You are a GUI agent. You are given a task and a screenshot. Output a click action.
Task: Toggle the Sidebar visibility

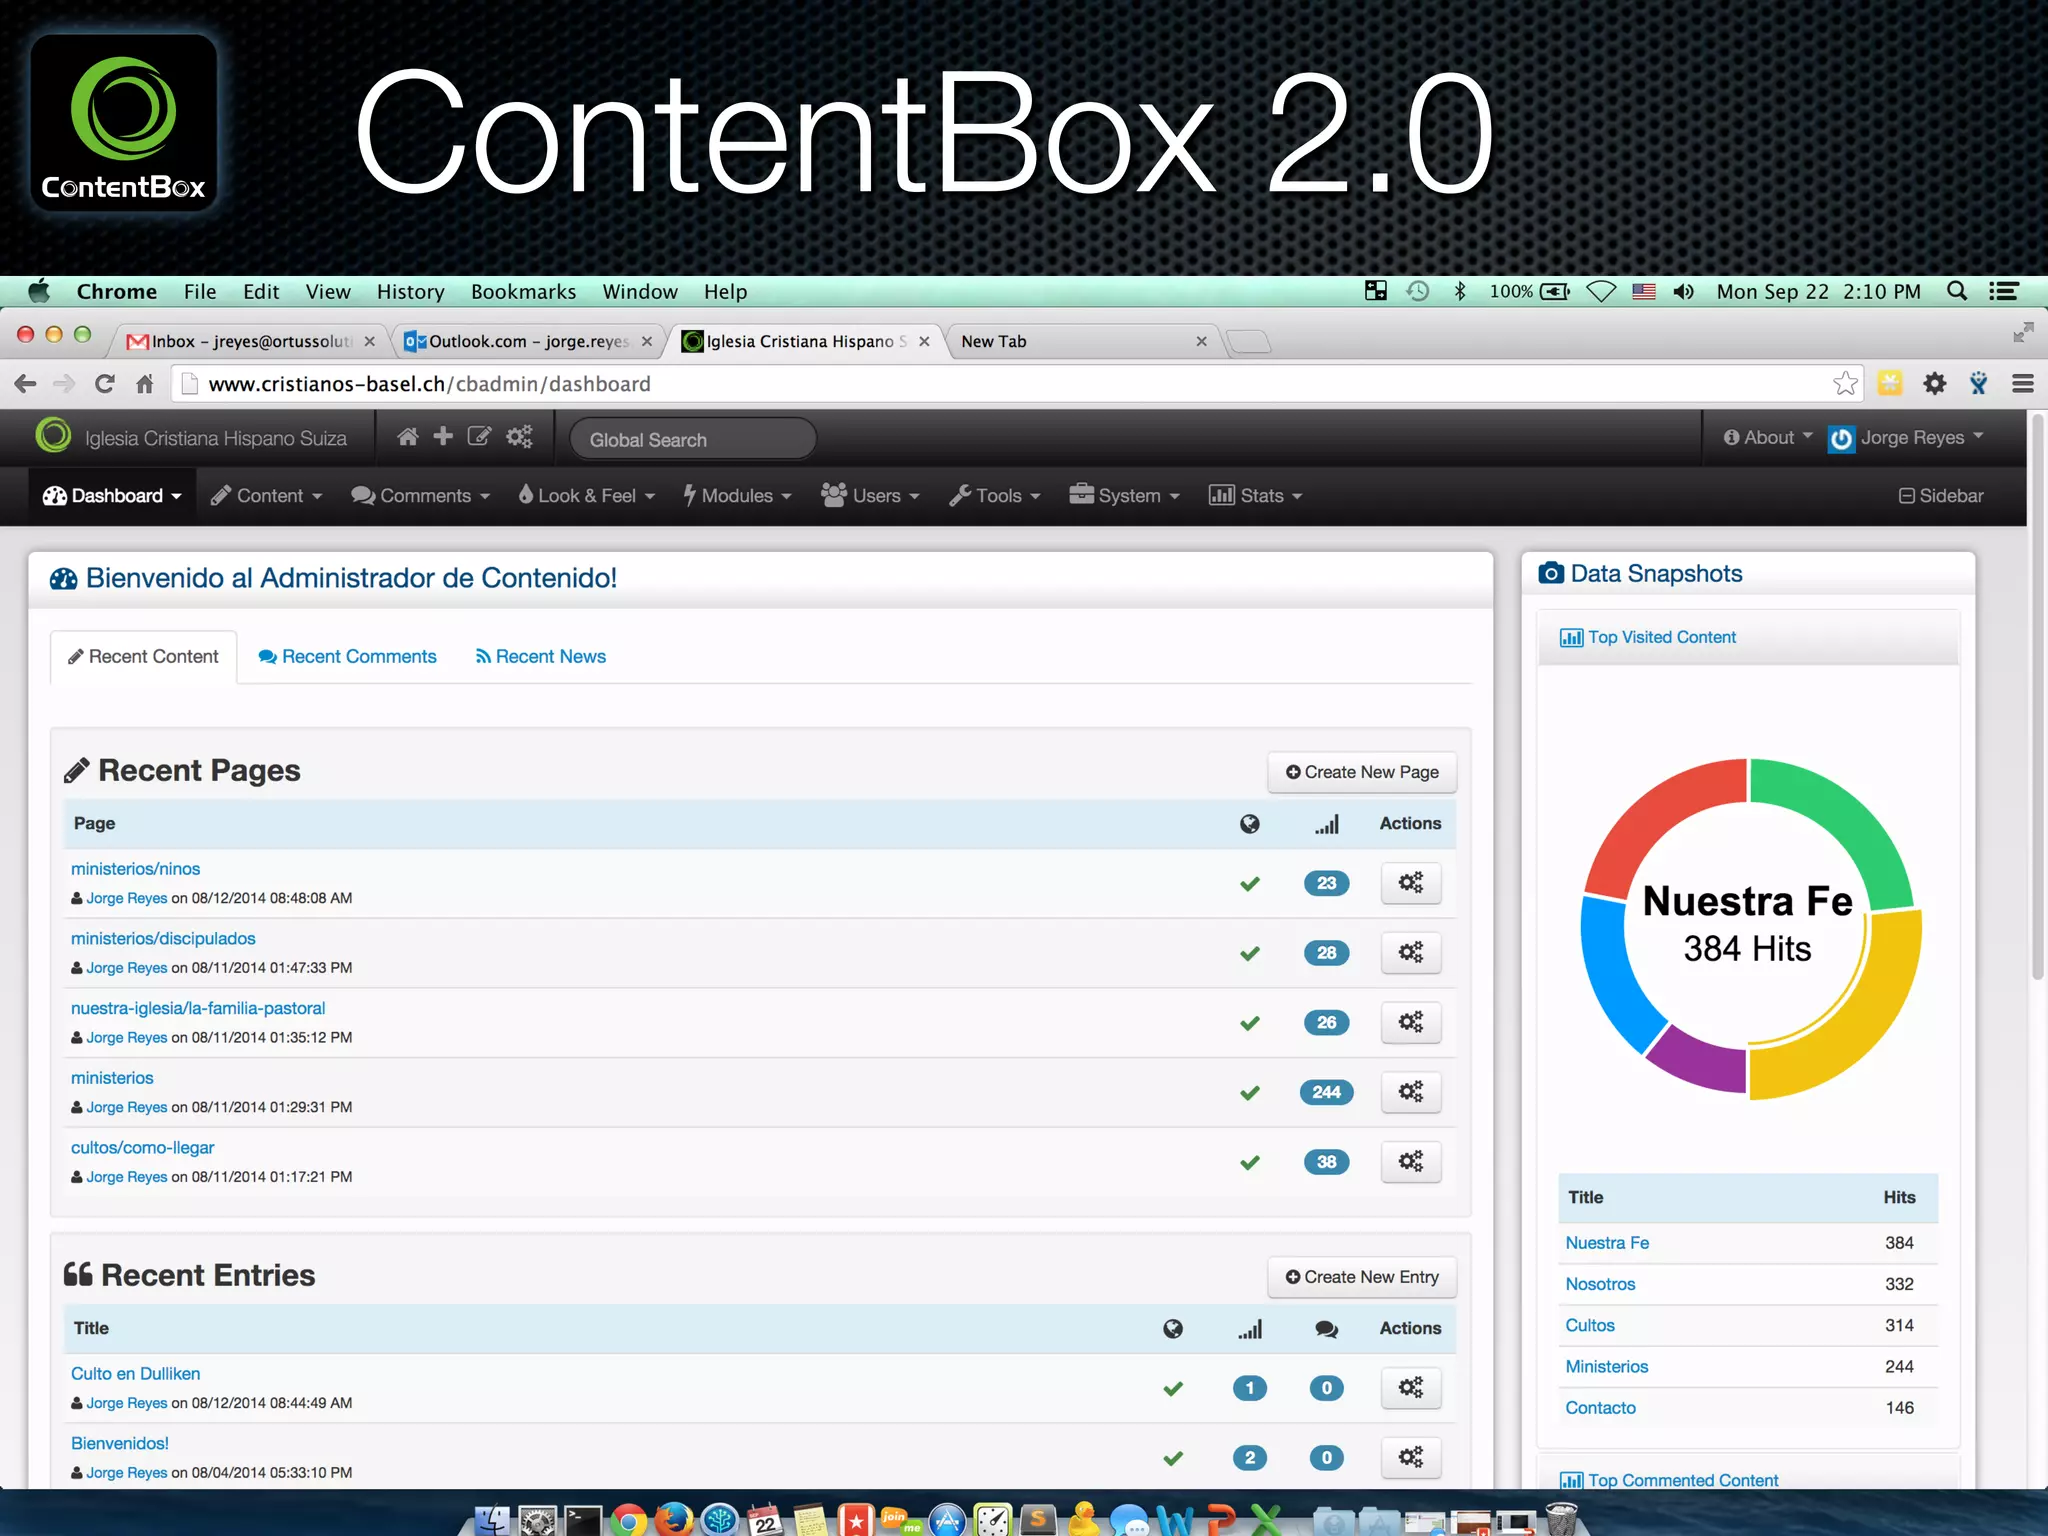(x=1941, y=496)
